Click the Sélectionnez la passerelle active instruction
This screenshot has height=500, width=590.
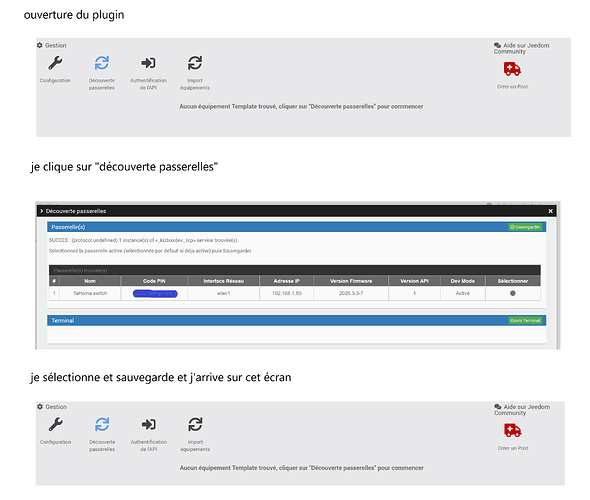coord(151,251)
